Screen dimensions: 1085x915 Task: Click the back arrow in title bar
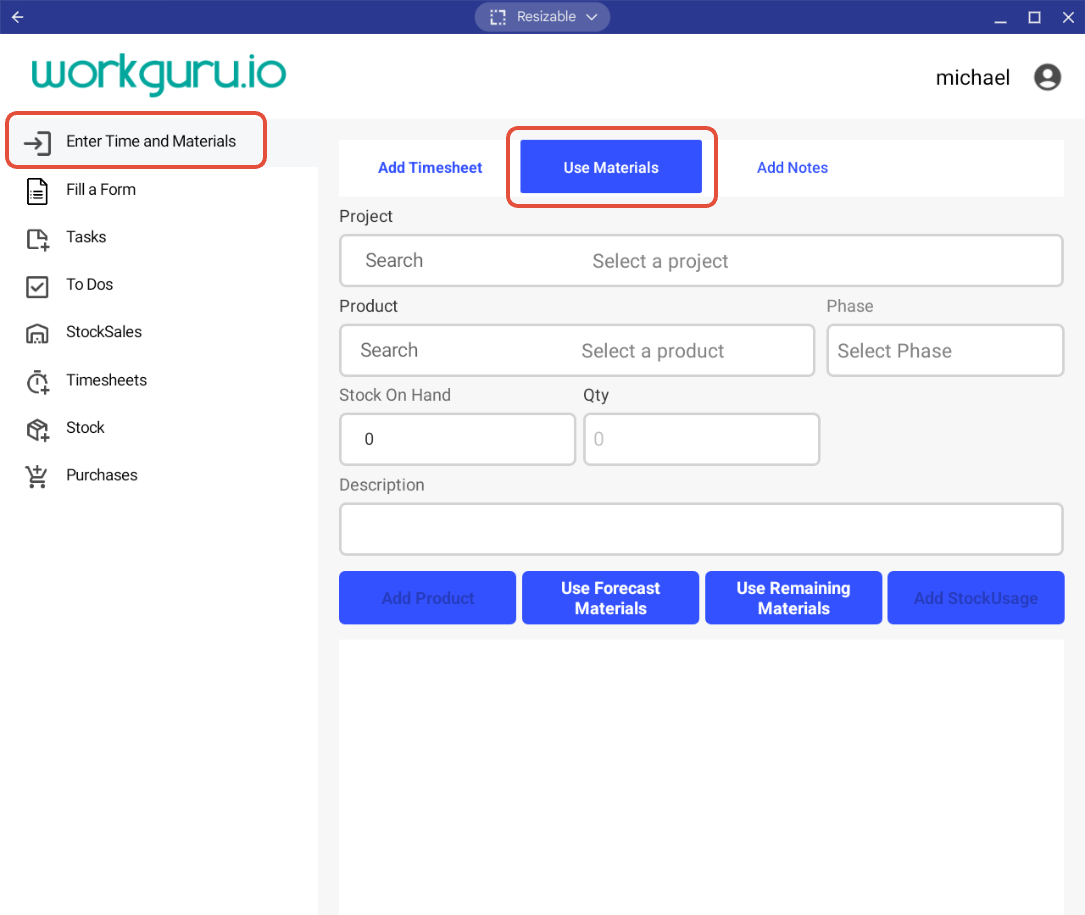(x=18, y=17)
